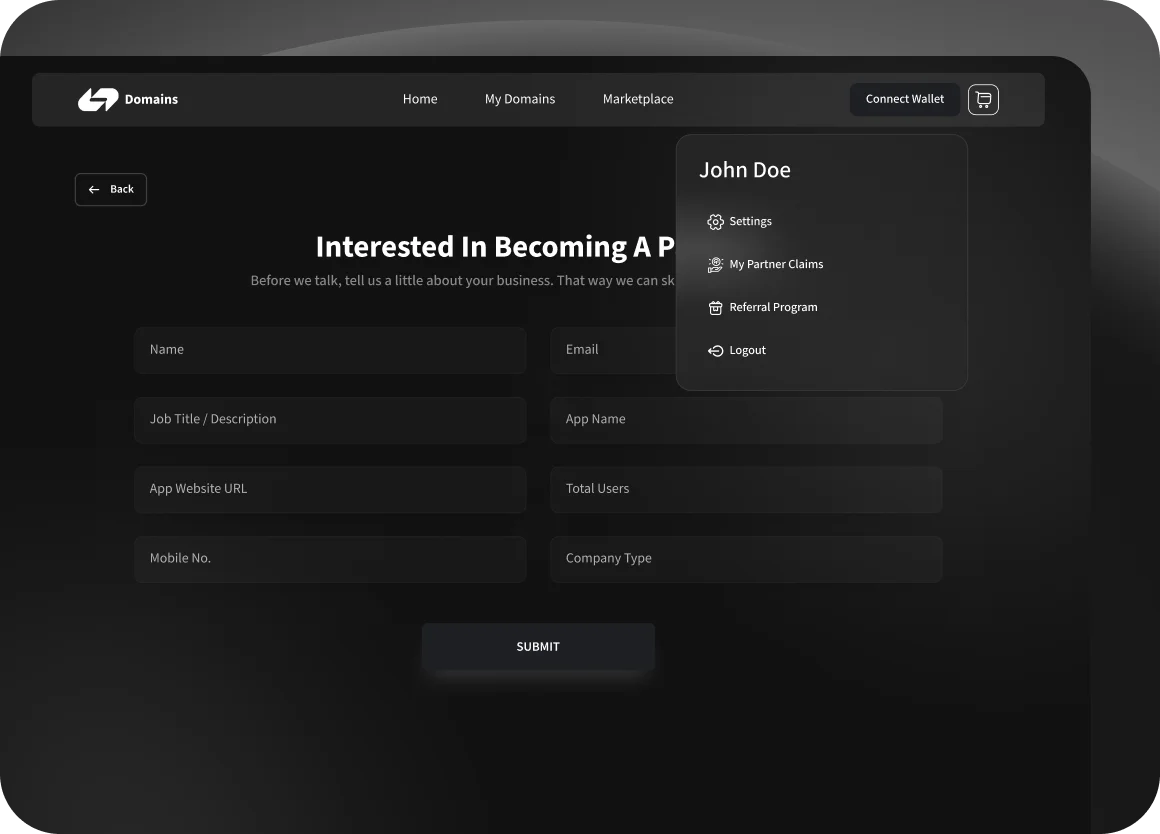
Task: Click the Job Title / Description field
Action: (330, 420)
